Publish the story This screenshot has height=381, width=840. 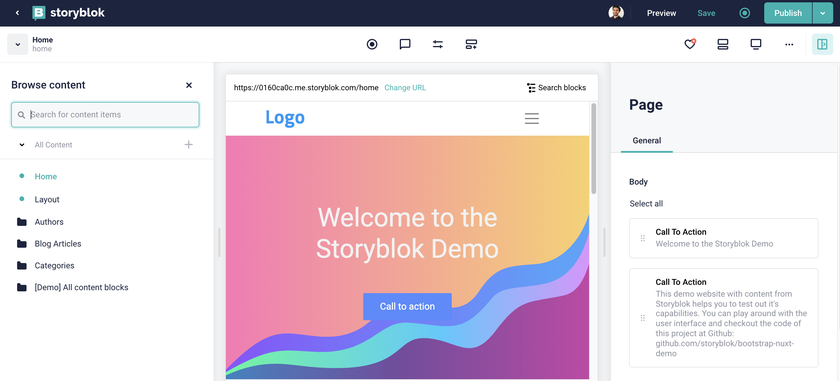pos(788,13)
